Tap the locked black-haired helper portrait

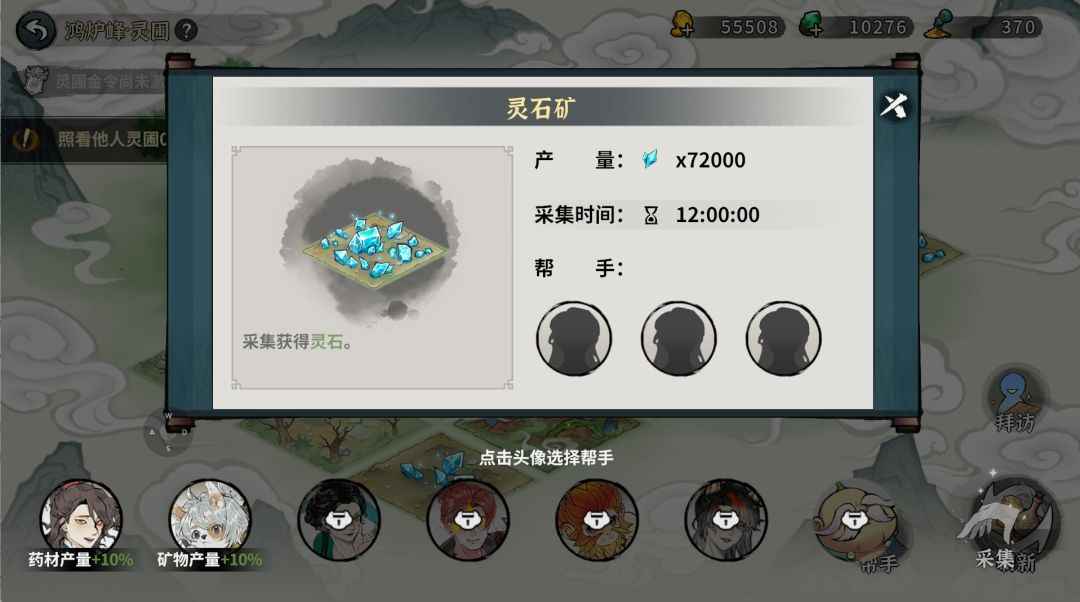pos(725,520)
